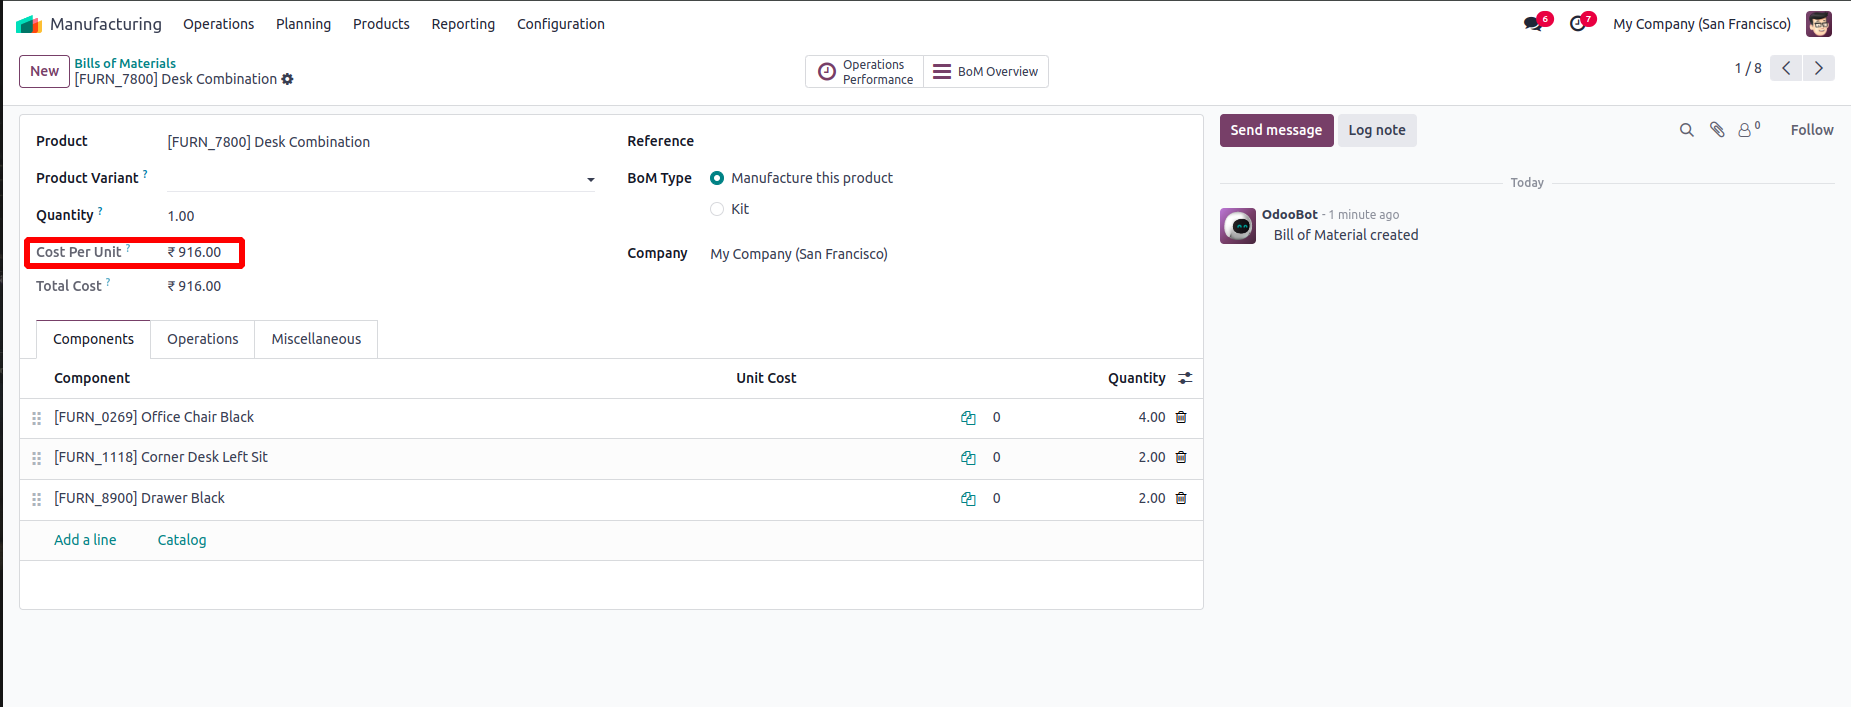Click the gear actions icon
Viewport: 1851px width, 707px height.
point(288,79)
